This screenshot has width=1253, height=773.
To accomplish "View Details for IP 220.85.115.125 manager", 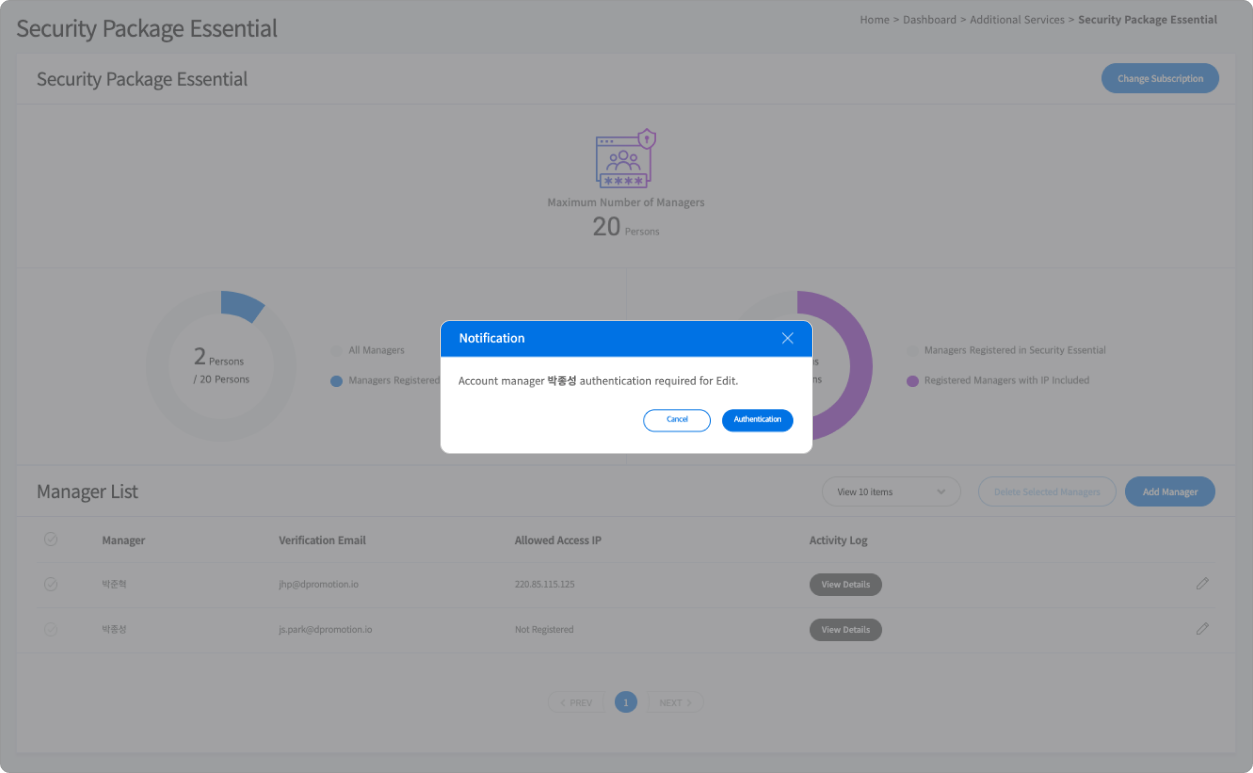I will (x=845, y=584).
